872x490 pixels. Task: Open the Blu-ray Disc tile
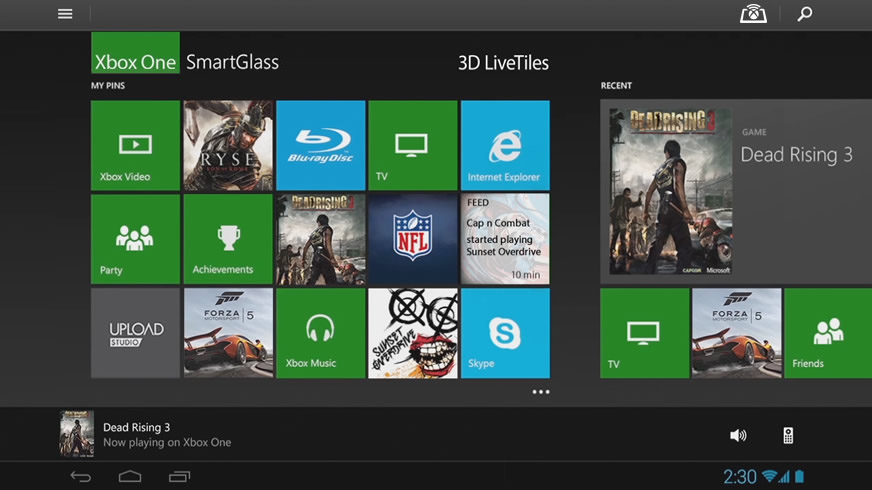click(321, 145)
